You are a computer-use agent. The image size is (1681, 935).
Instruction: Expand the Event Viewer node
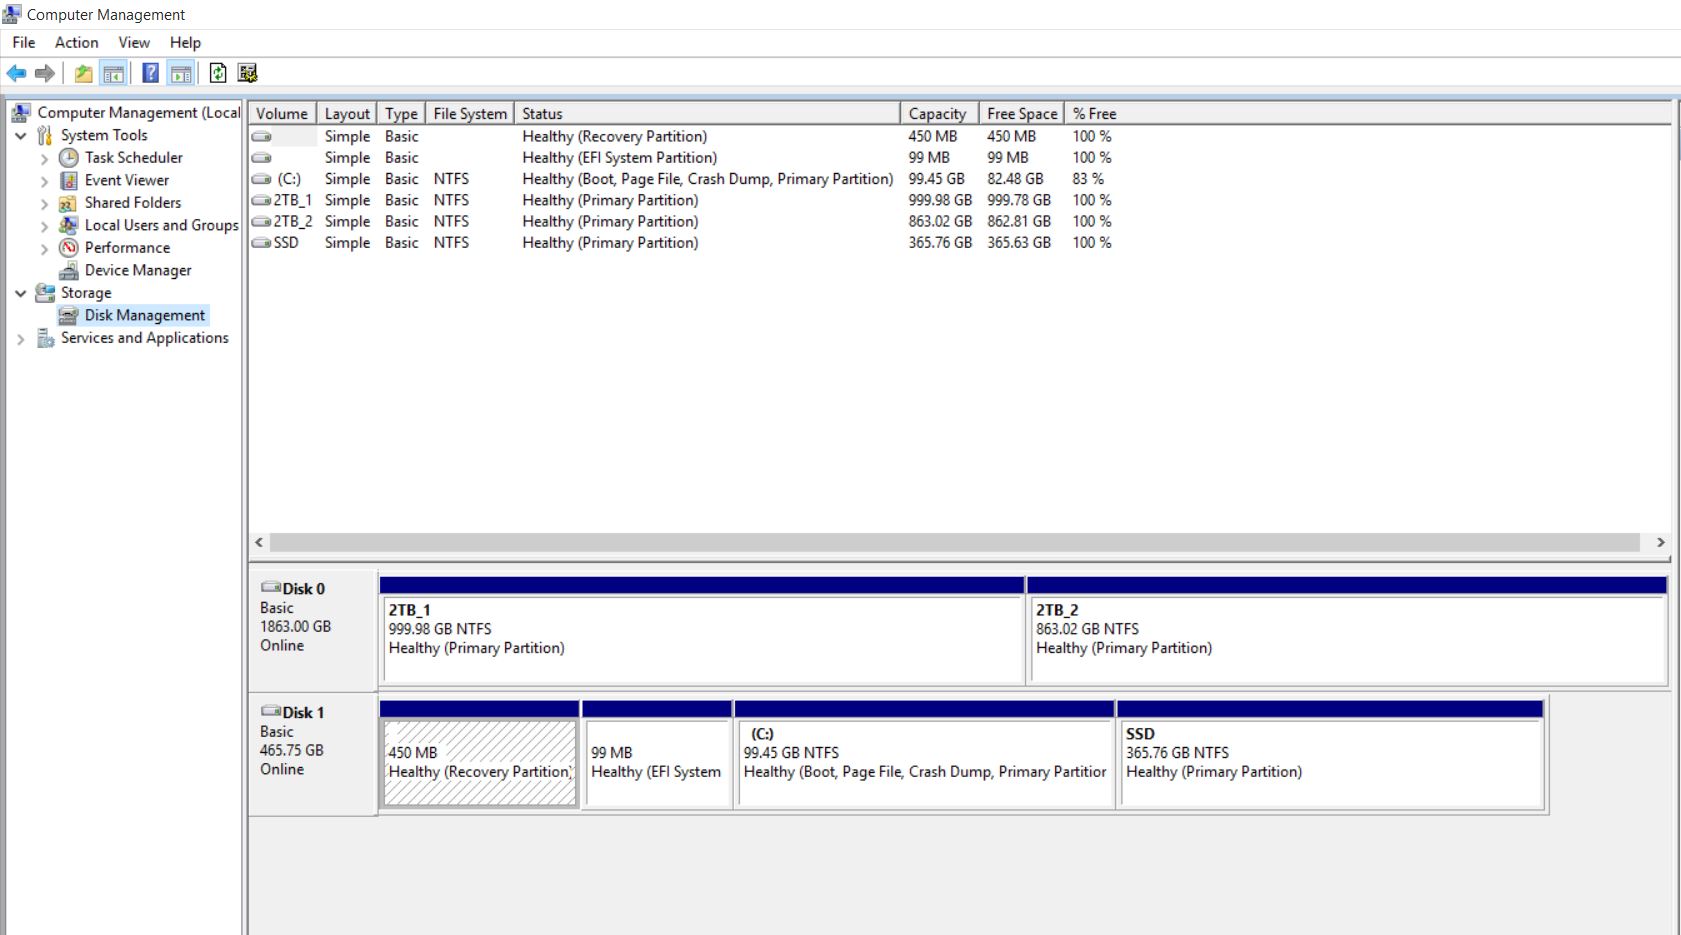(x=44, y=181)
